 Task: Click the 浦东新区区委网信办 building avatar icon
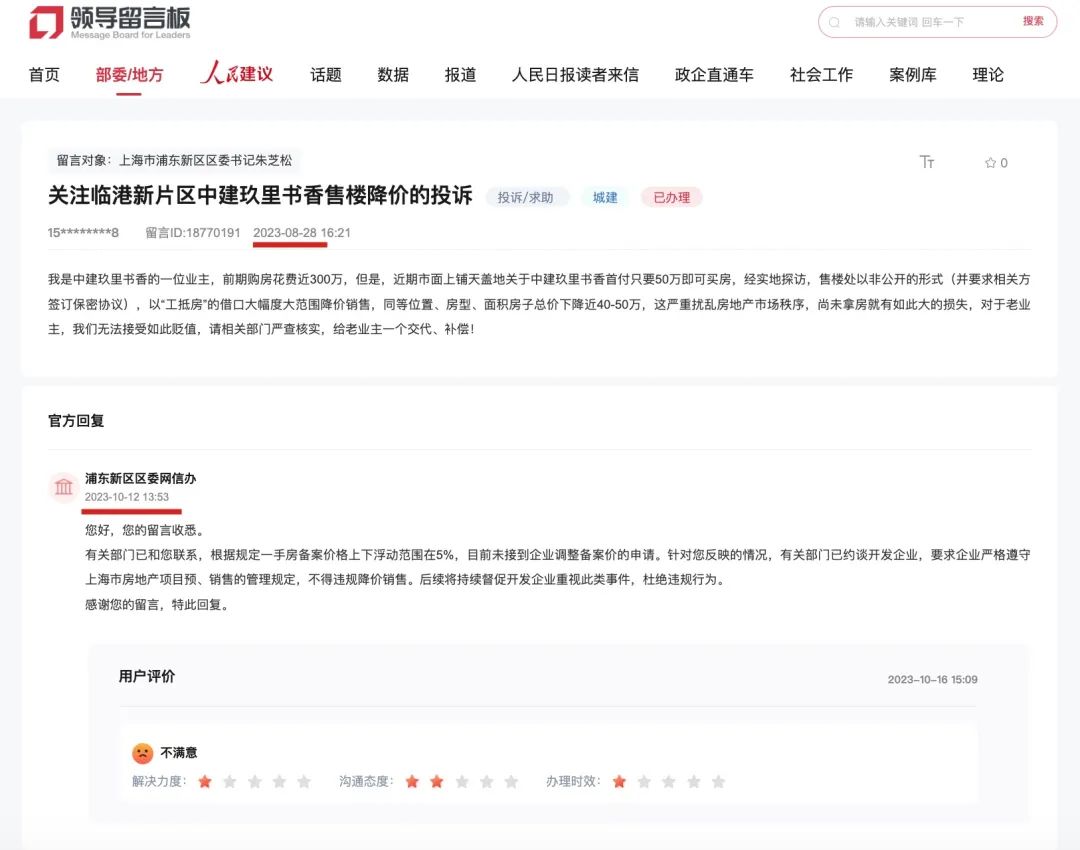pos(63,487)
